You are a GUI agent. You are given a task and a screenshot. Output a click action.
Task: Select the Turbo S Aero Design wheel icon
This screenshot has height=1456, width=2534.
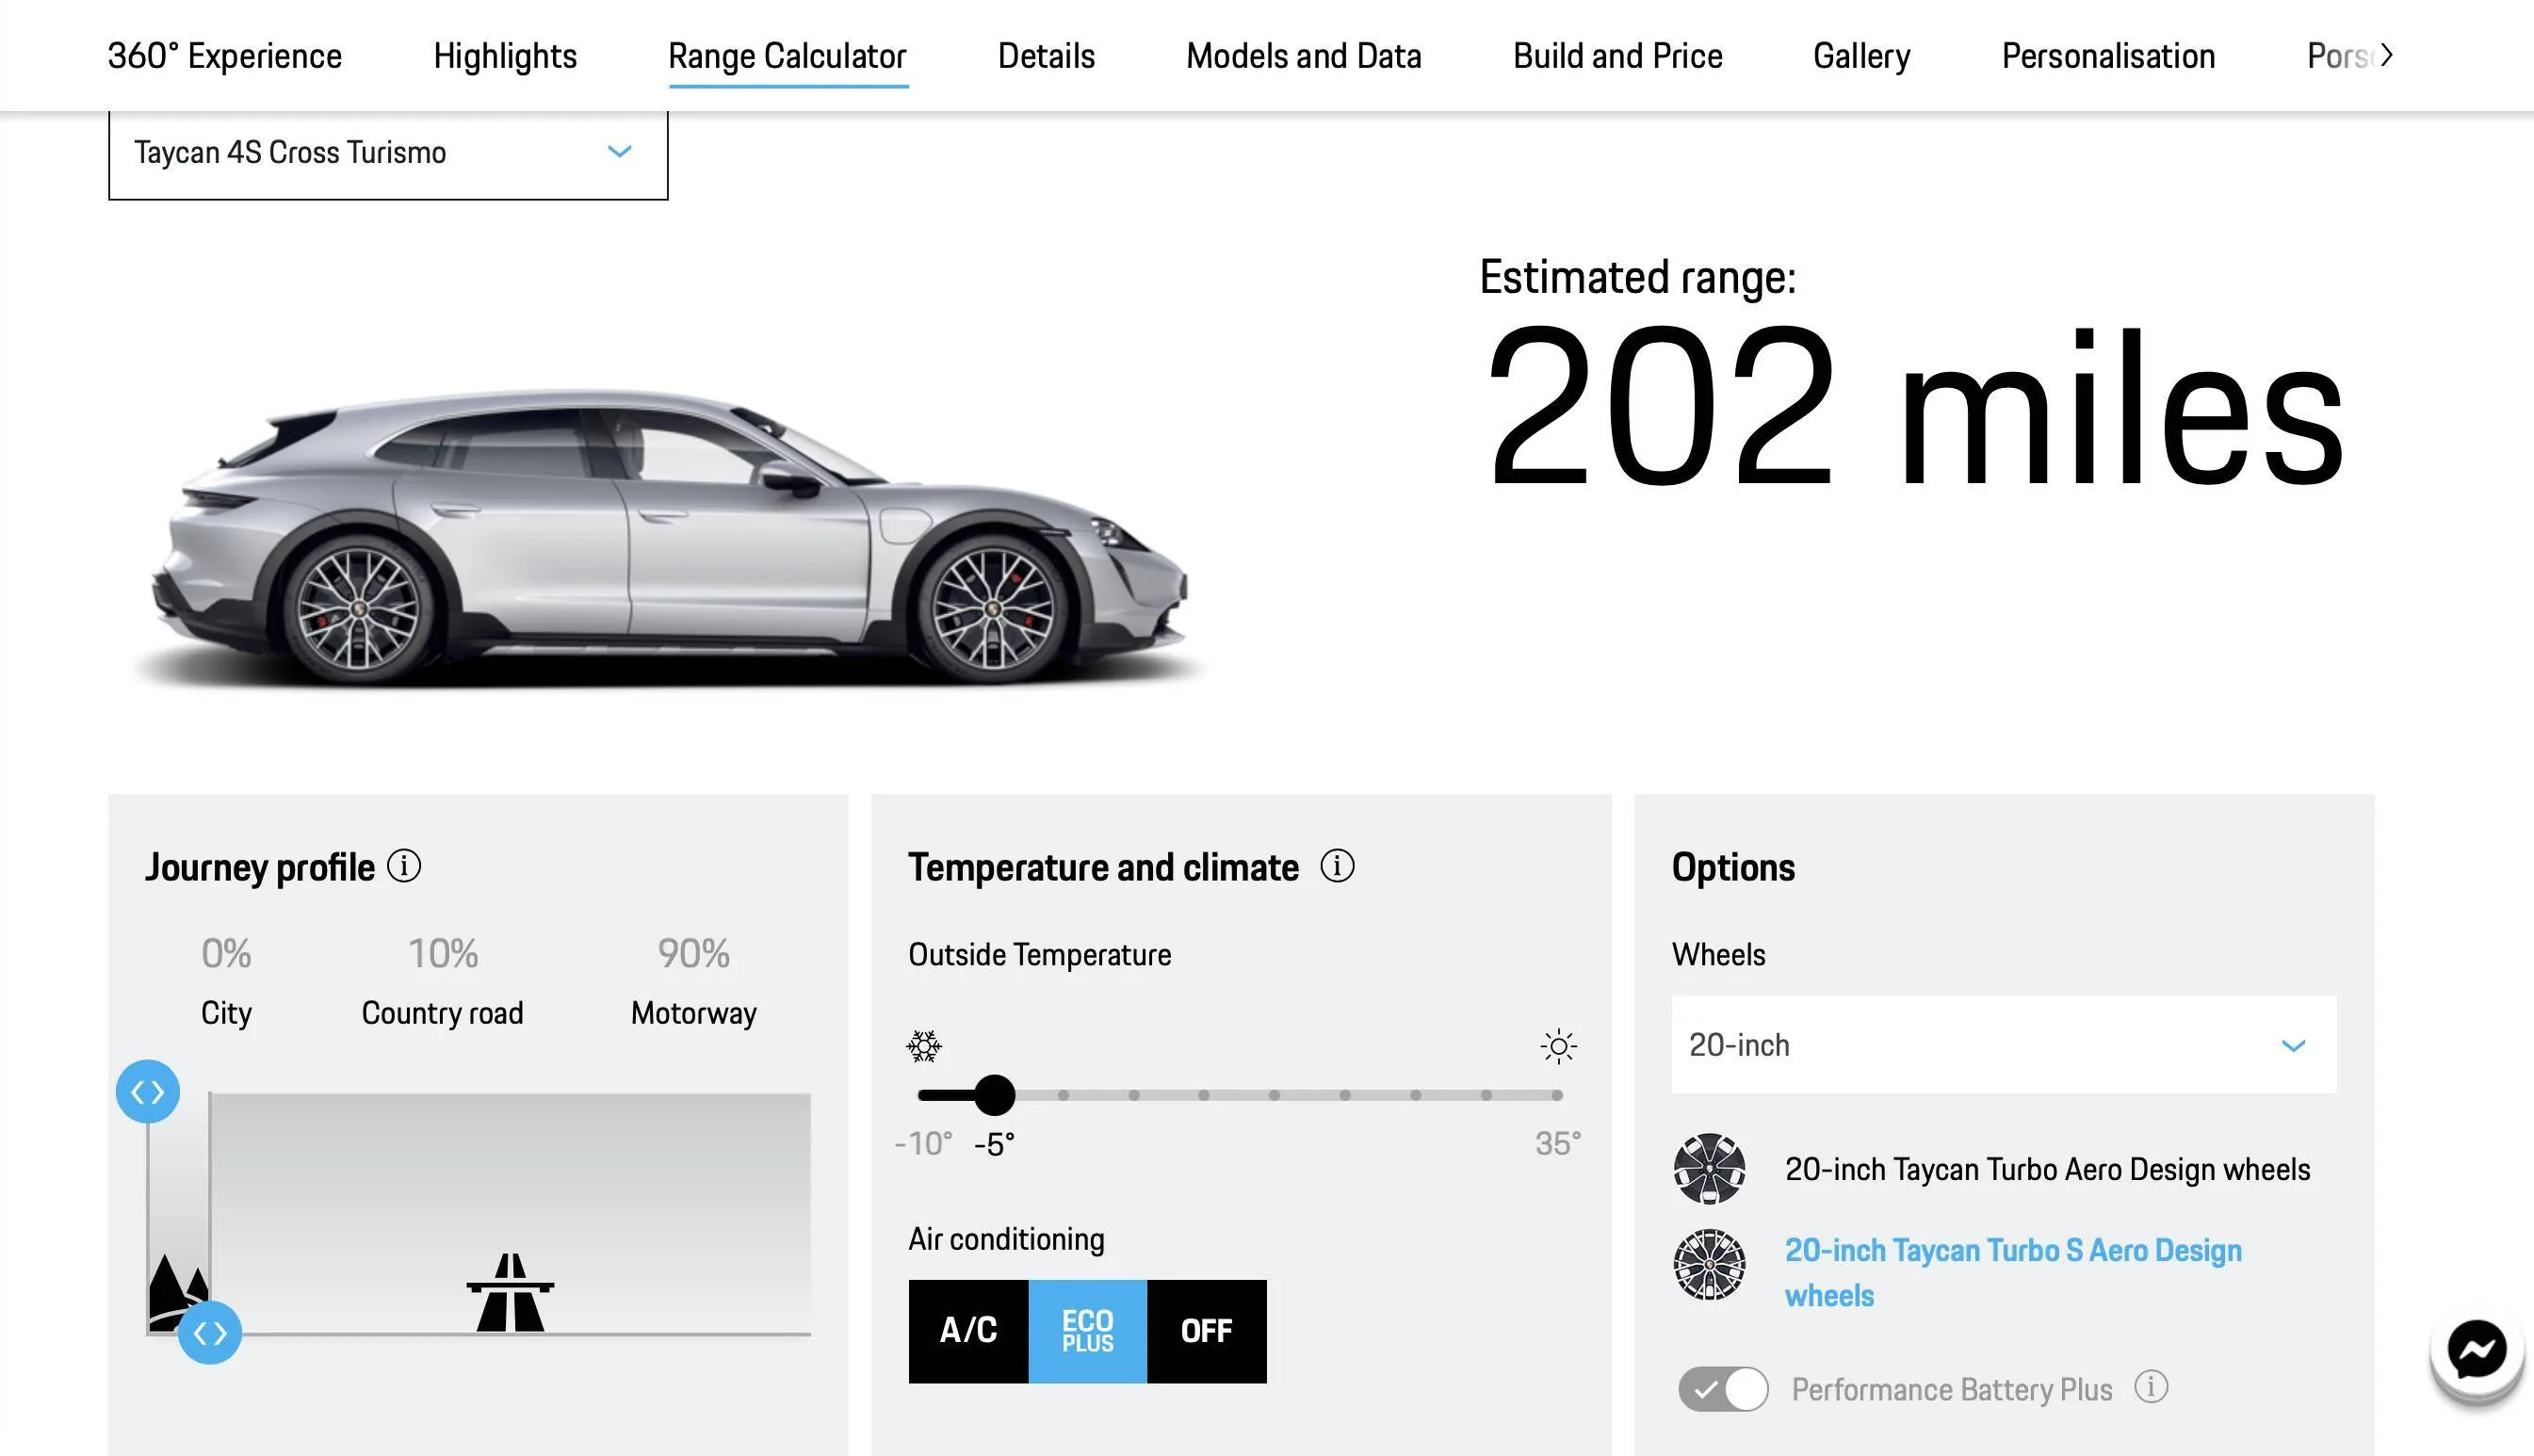(1709, 1266)
